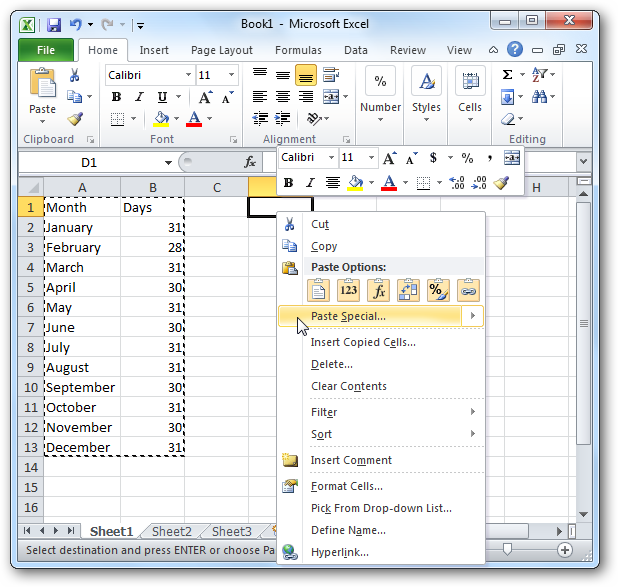This screenshot has height=587, width=618.
Task: Click Decrease Font Size in ribbon
Action: [x=227, y=97]
